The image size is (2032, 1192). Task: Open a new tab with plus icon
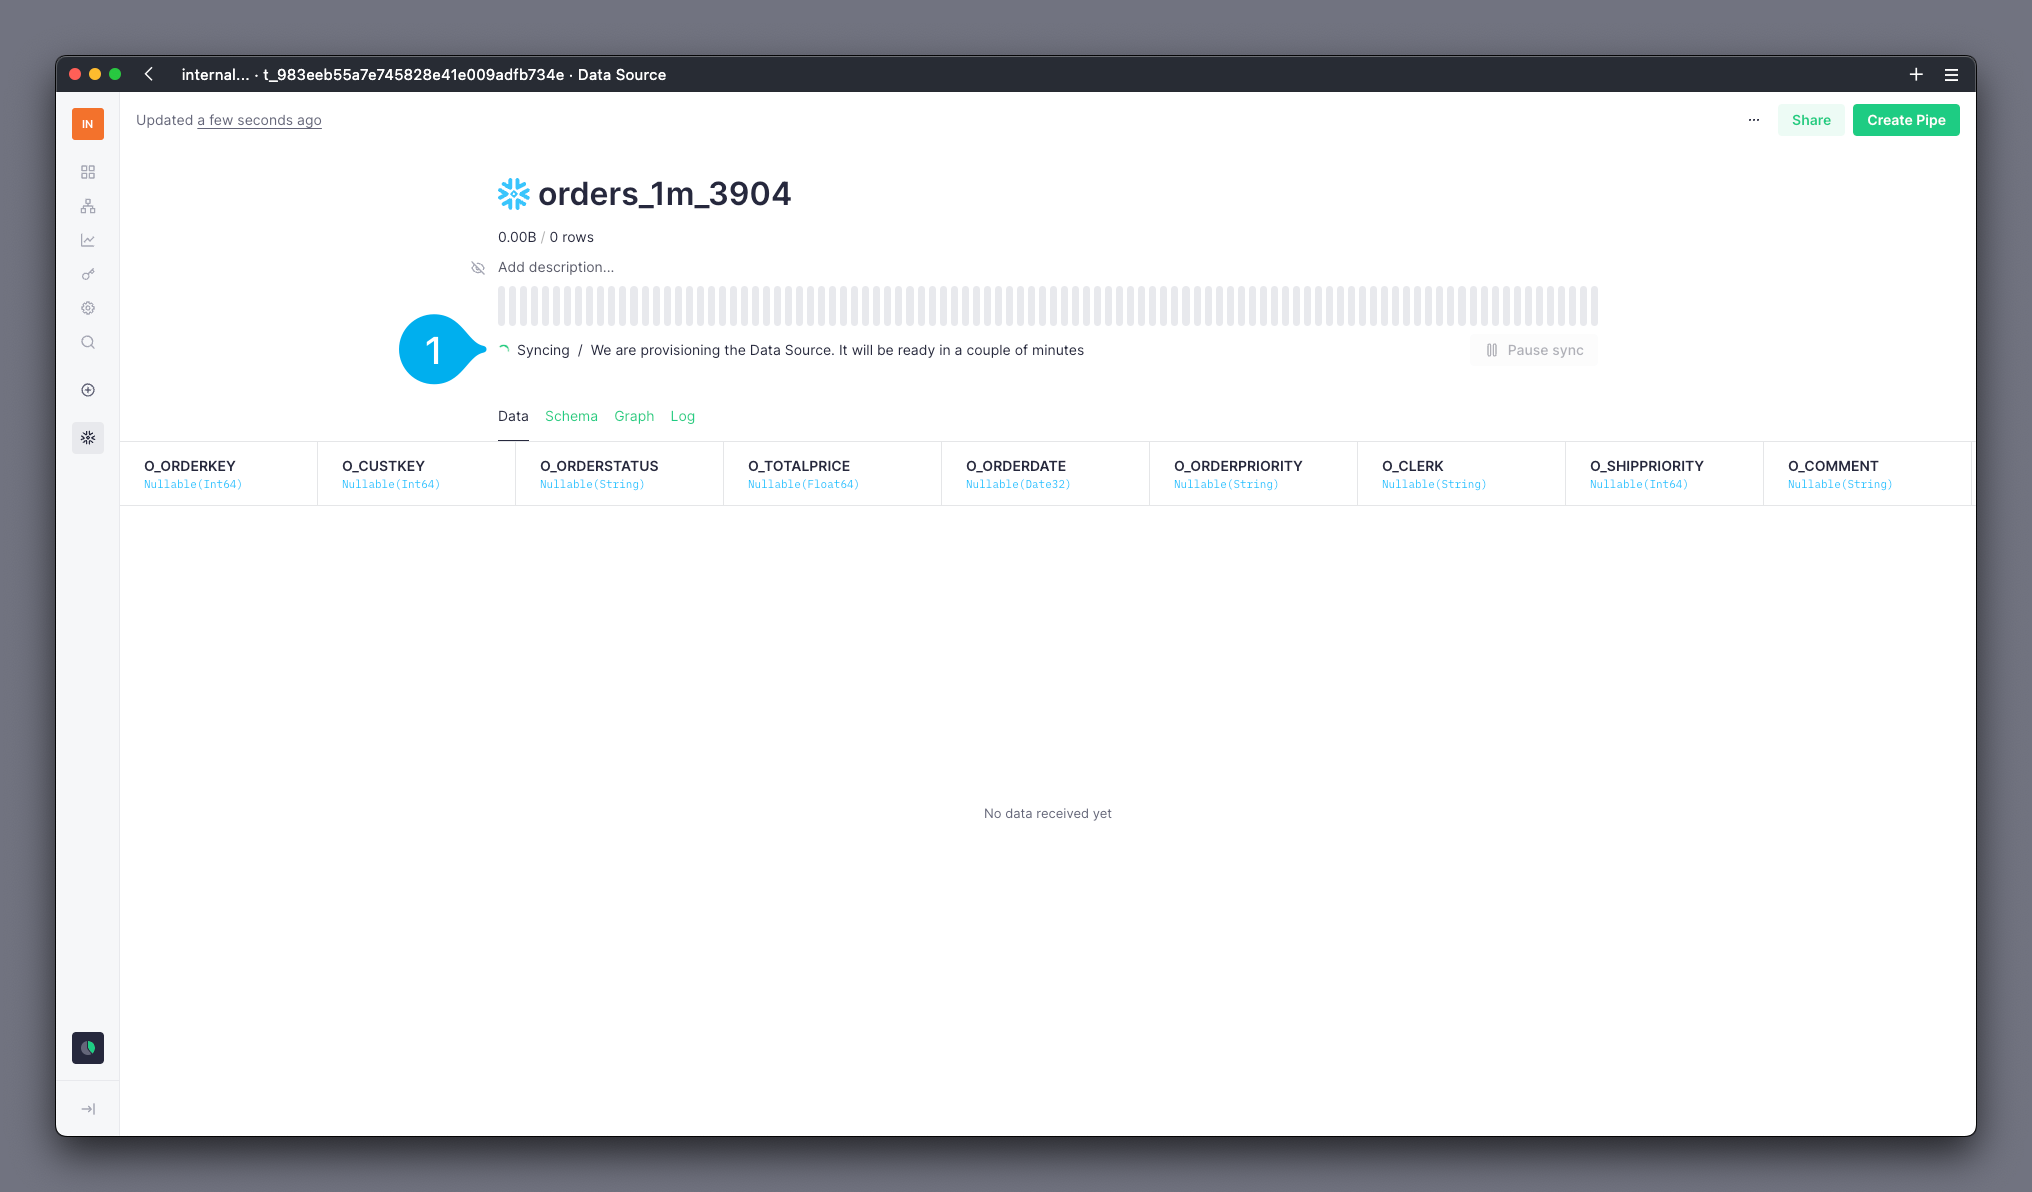point(1916,74)
